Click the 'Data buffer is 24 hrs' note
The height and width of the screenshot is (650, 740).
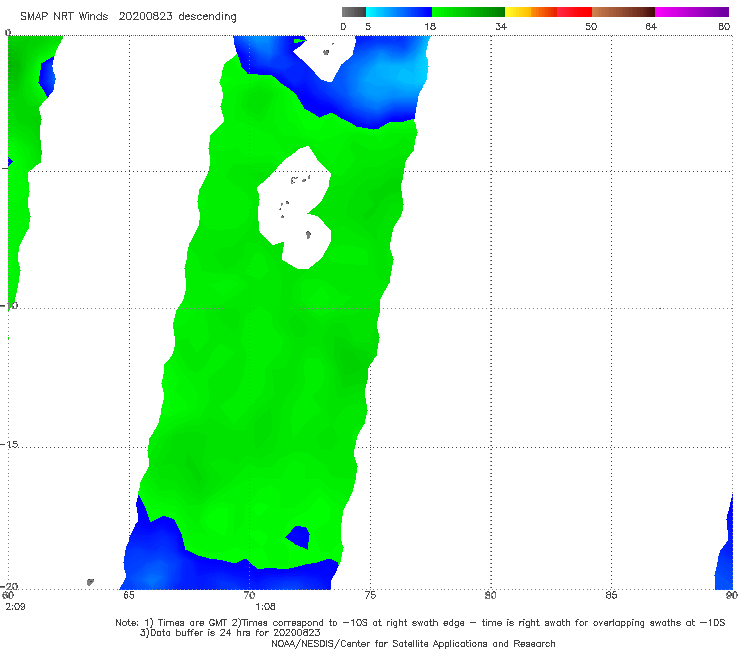coord(230,633)
